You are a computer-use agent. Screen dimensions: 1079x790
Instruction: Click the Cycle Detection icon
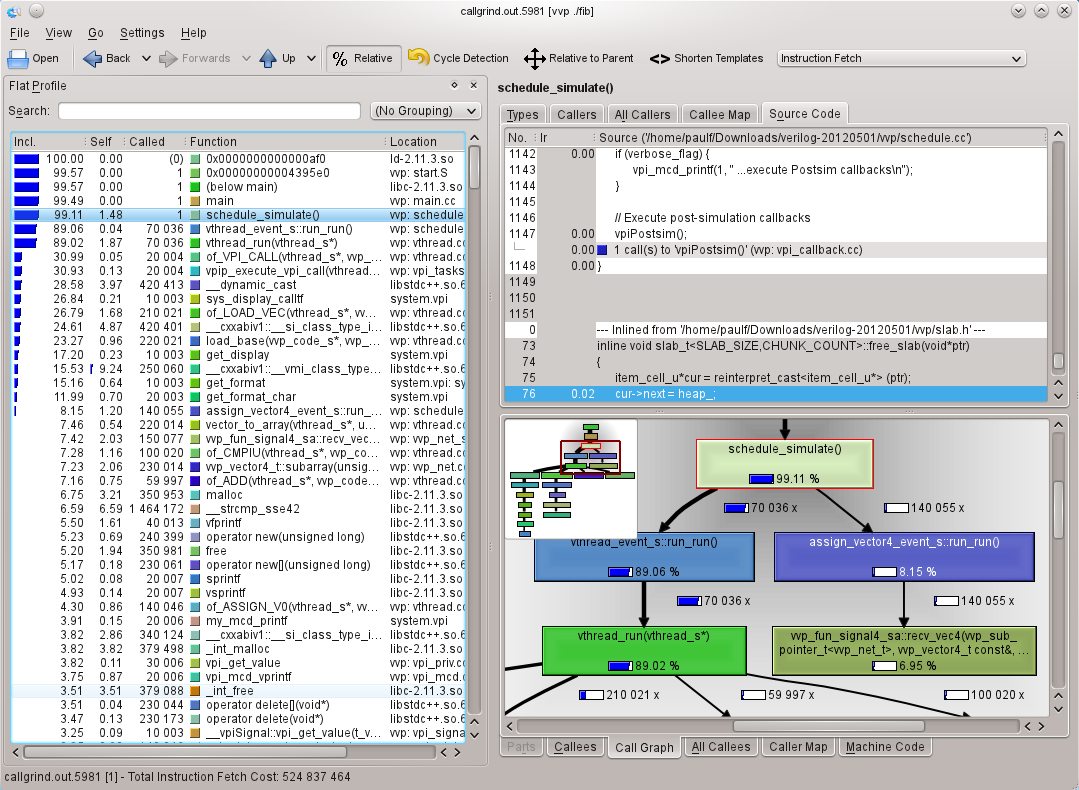pos(419,58)
